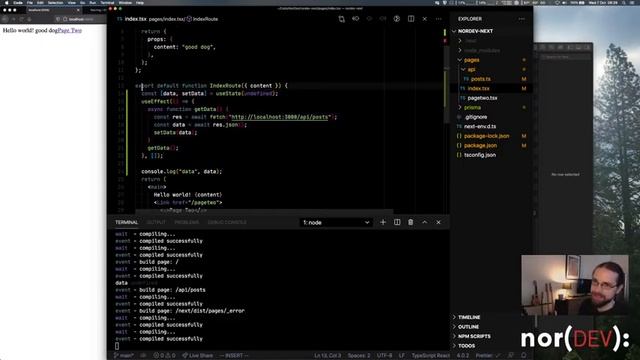Switch to the OUTPUT panel tab
The width and height of the screenshot is (640, 360).
pos(156,222)
